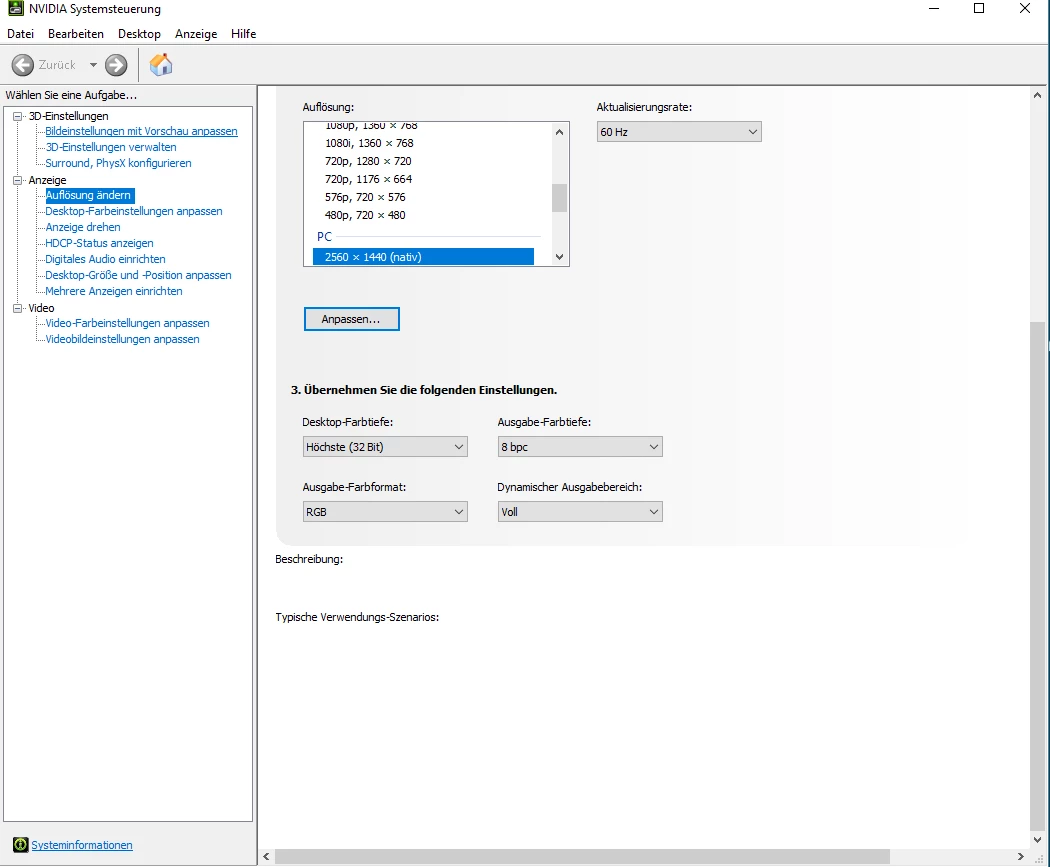Click the resolution list scrollbar thumb
Image resolution: width=1050 pixels, height=867 pixels.
coord(560,198)
